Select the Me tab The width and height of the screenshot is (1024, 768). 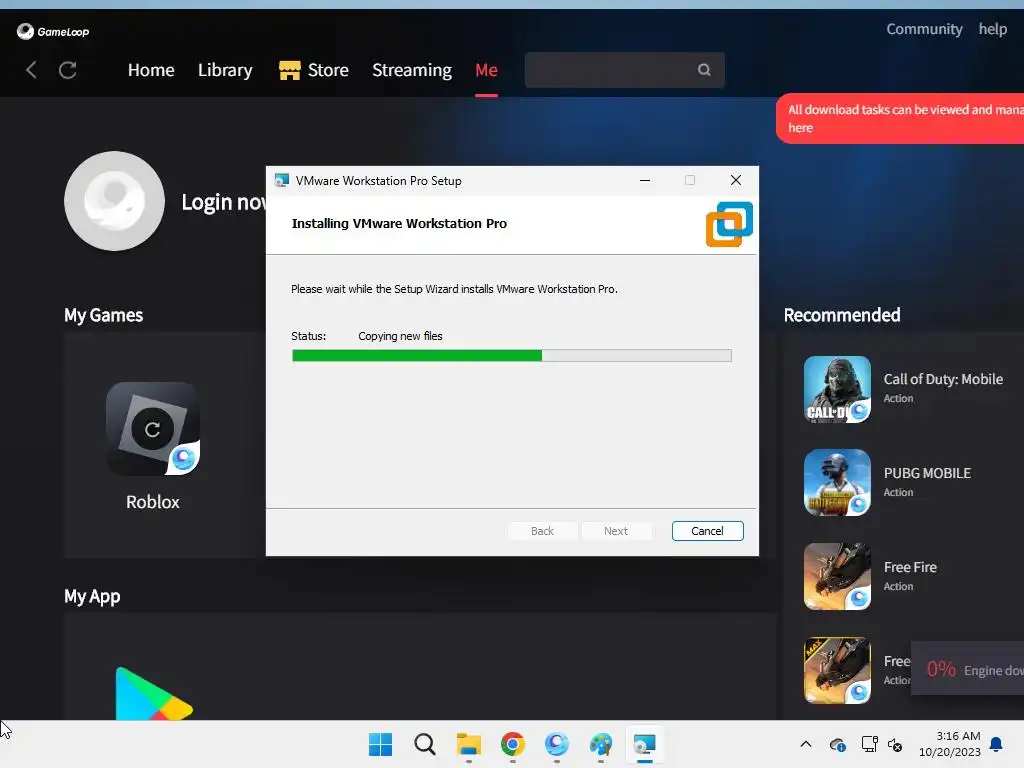[487, 70]
